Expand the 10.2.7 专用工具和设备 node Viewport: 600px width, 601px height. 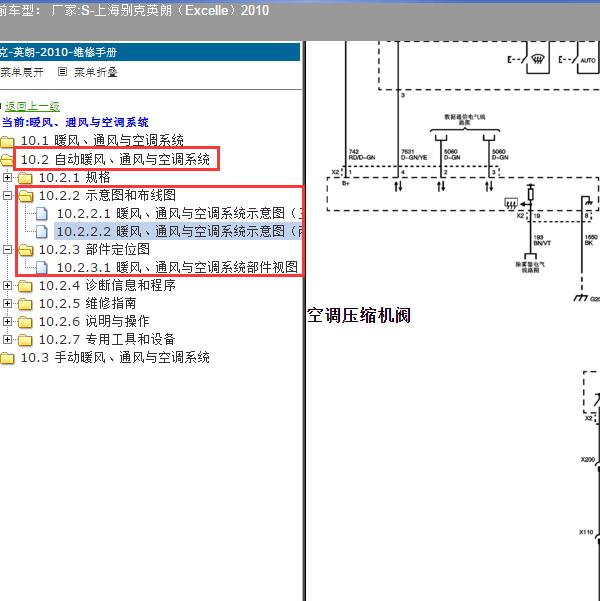tap(7, 340)
